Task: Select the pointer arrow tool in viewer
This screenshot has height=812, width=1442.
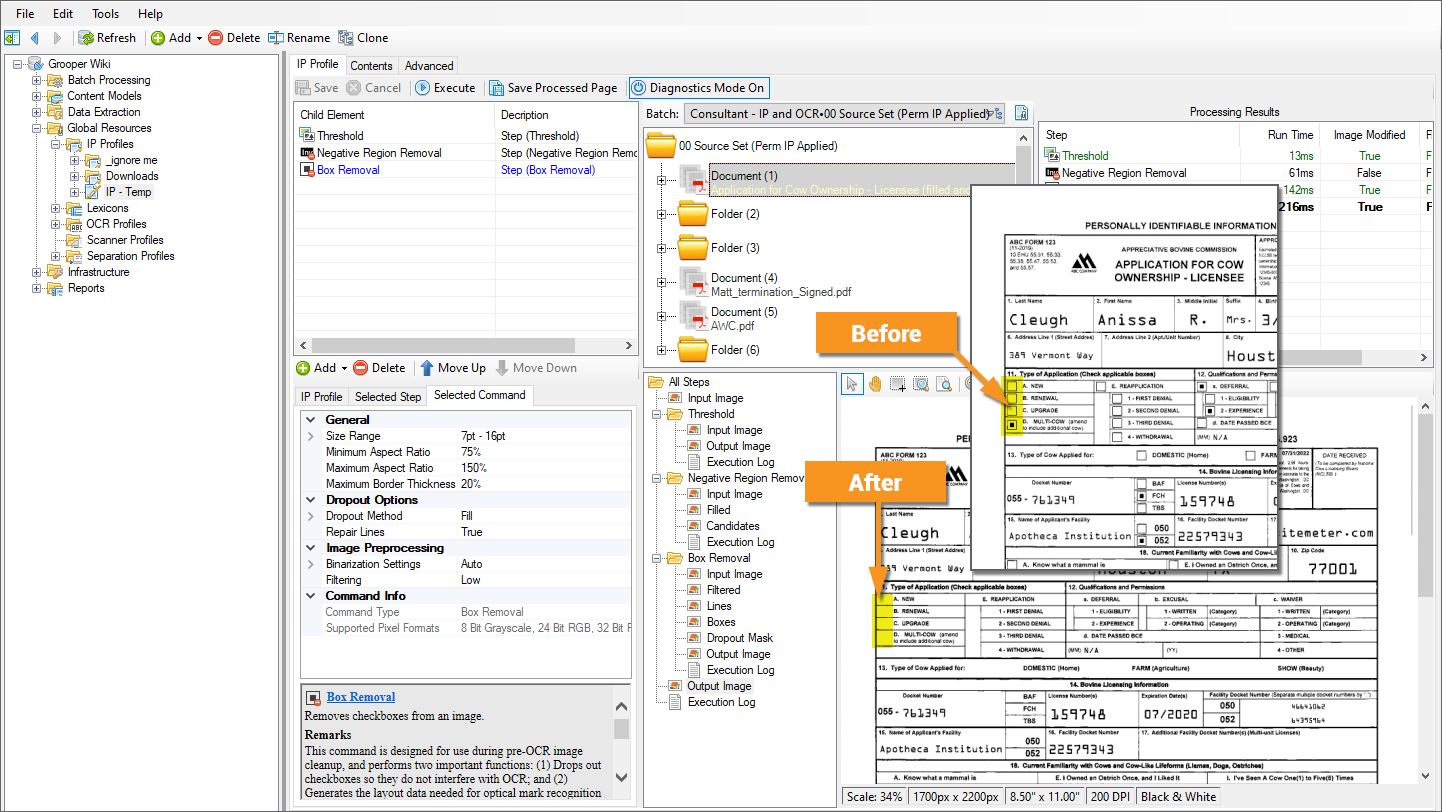Action: 852,384
